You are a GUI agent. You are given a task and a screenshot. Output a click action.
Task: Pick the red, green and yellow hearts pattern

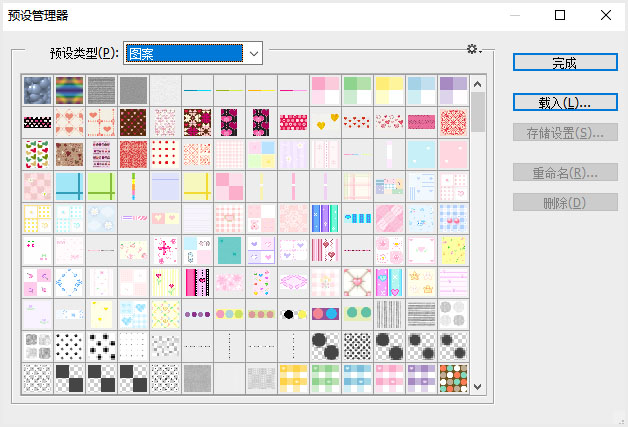point(37,155)
